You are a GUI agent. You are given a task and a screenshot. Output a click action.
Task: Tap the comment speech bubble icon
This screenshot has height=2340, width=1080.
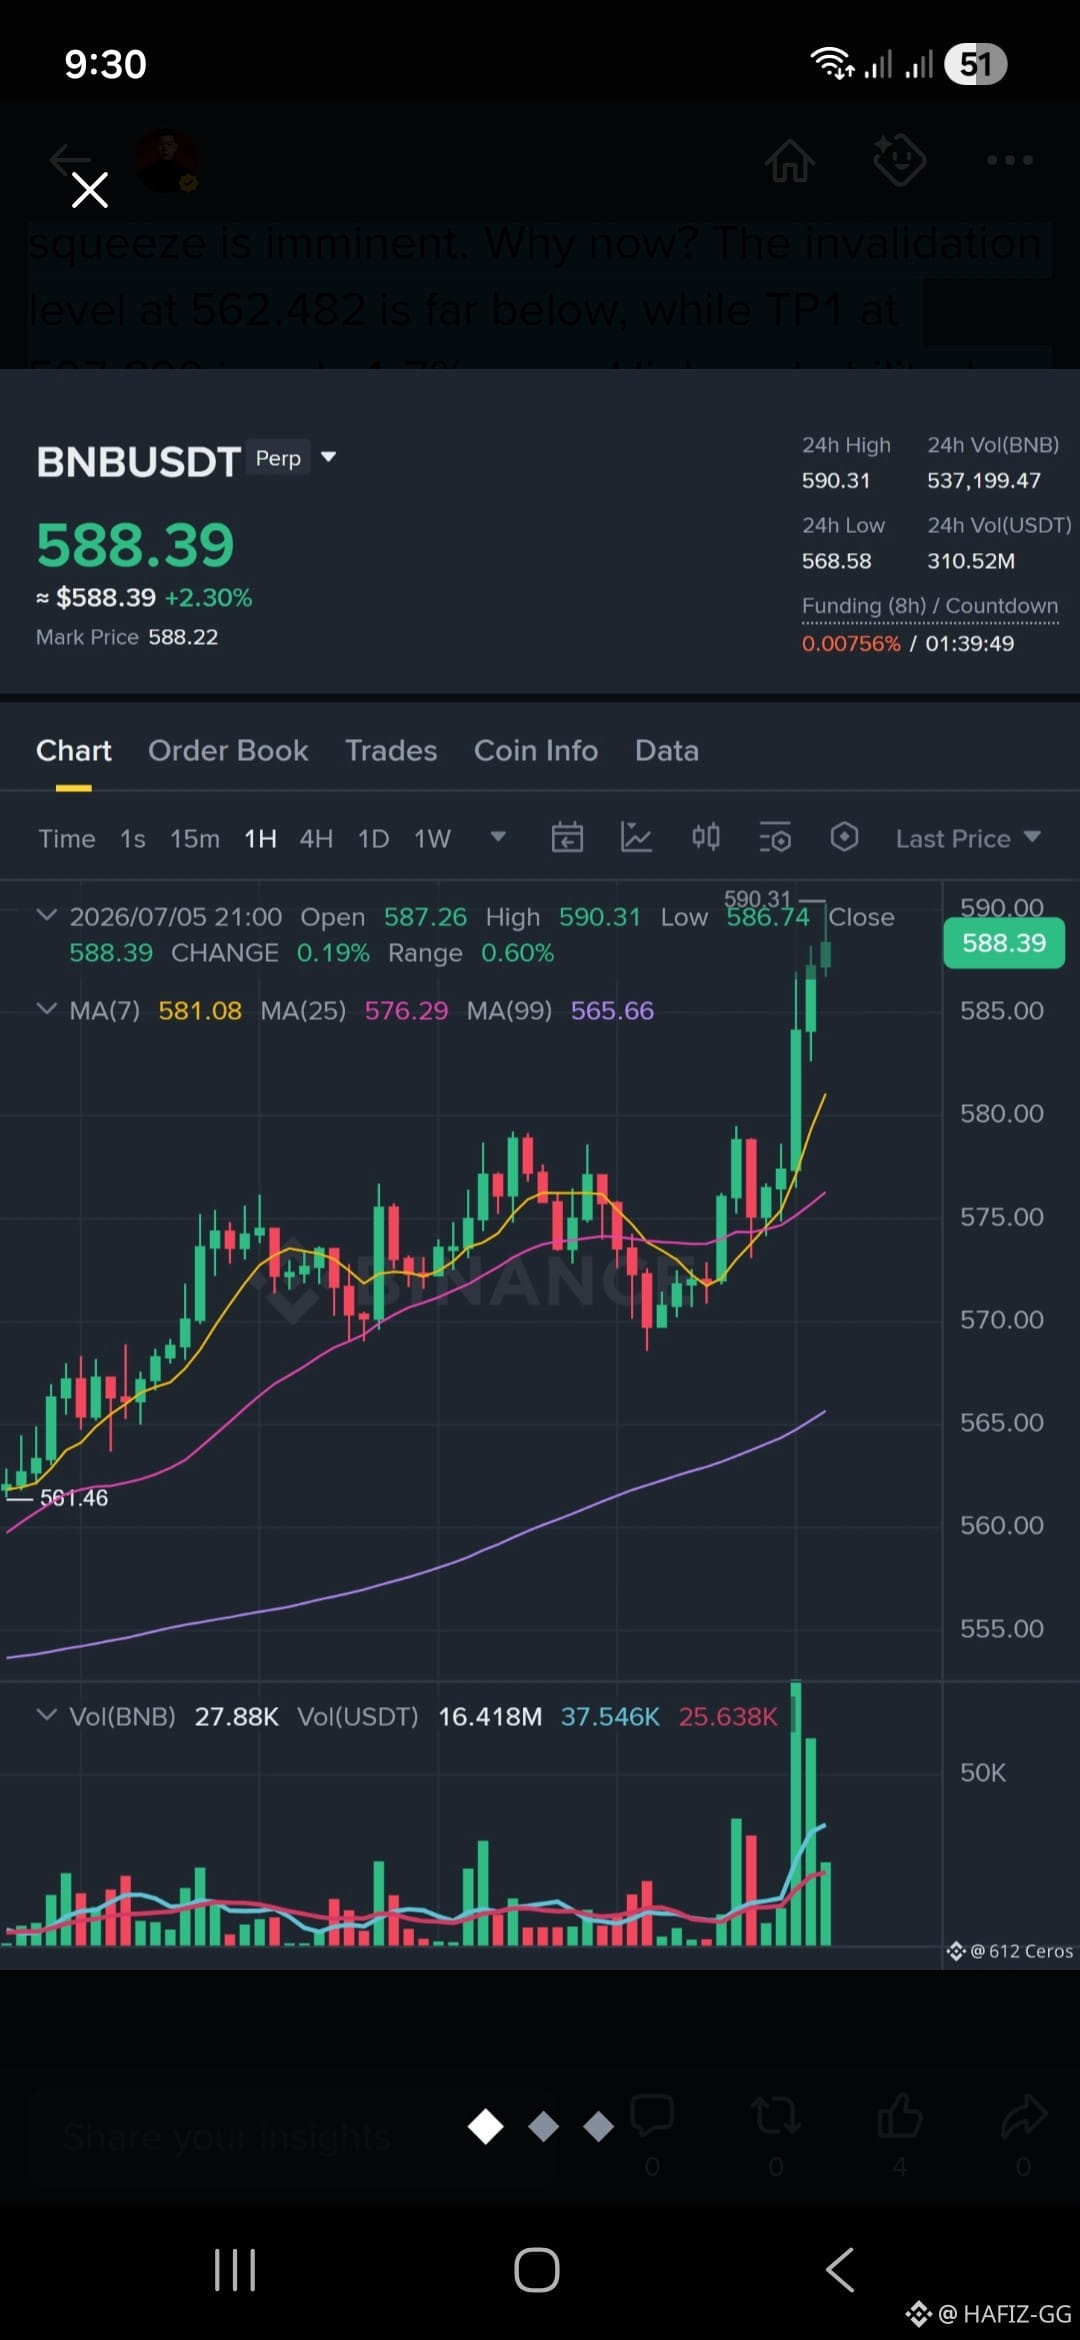coord(652,2116)
